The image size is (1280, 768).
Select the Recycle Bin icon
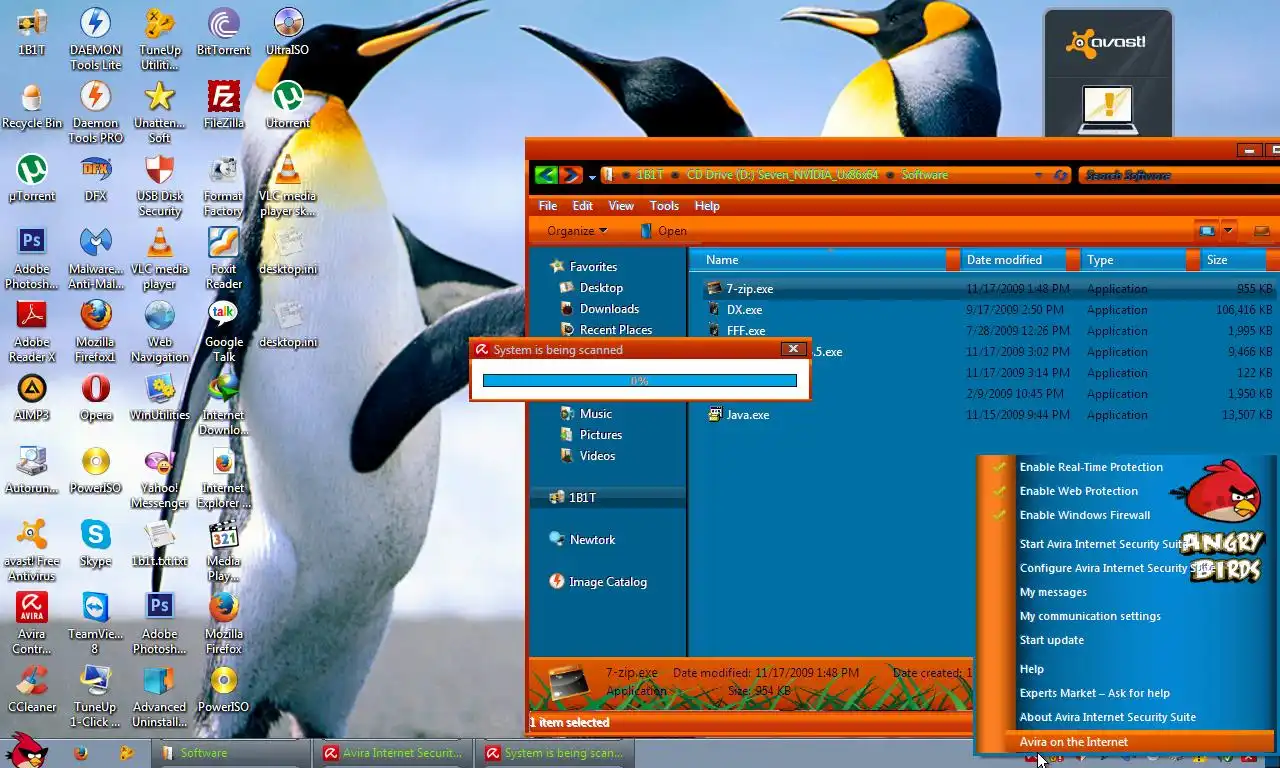pyautogui.click(x=32, y=105)
